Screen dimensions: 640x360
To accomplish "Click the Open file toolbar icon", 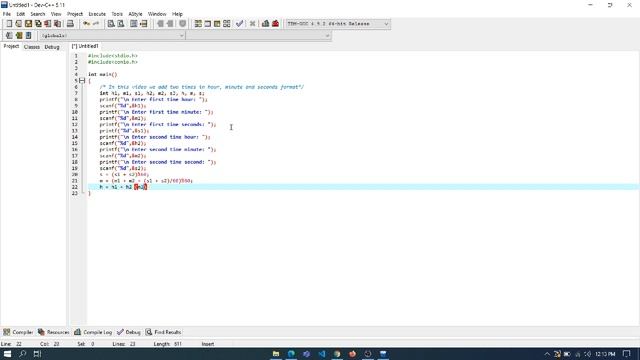I will point(18,24).
